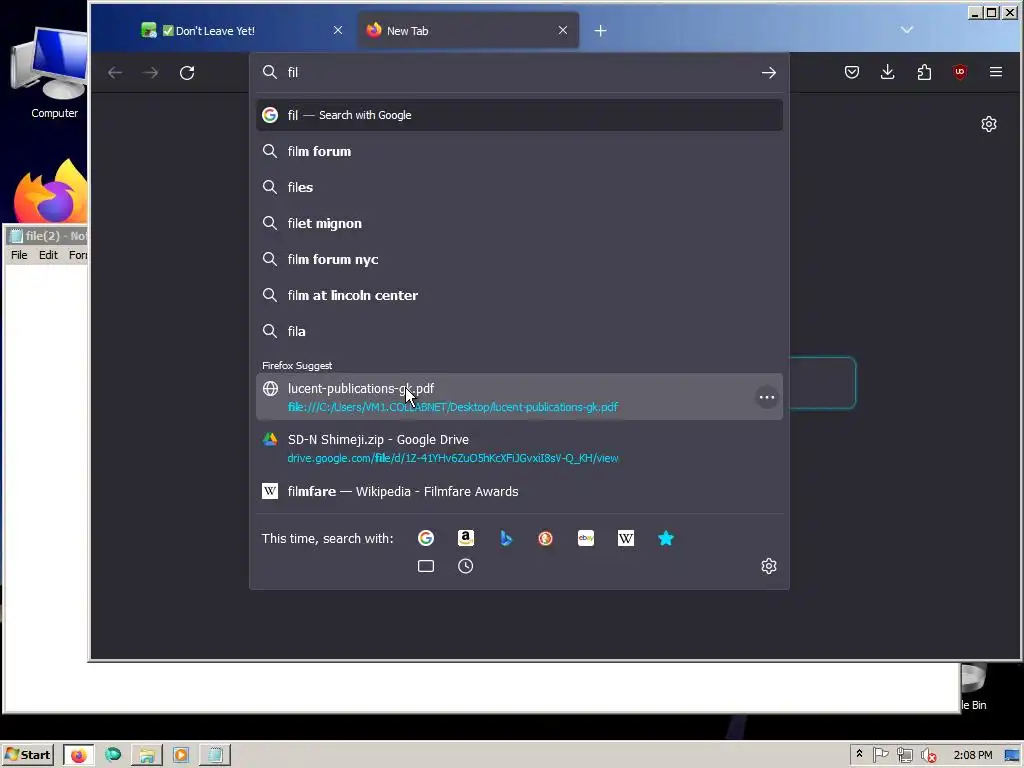Screen dimensions: 1024x768
Task: Open media player icon in taskbar
Action: pos(181,756)
